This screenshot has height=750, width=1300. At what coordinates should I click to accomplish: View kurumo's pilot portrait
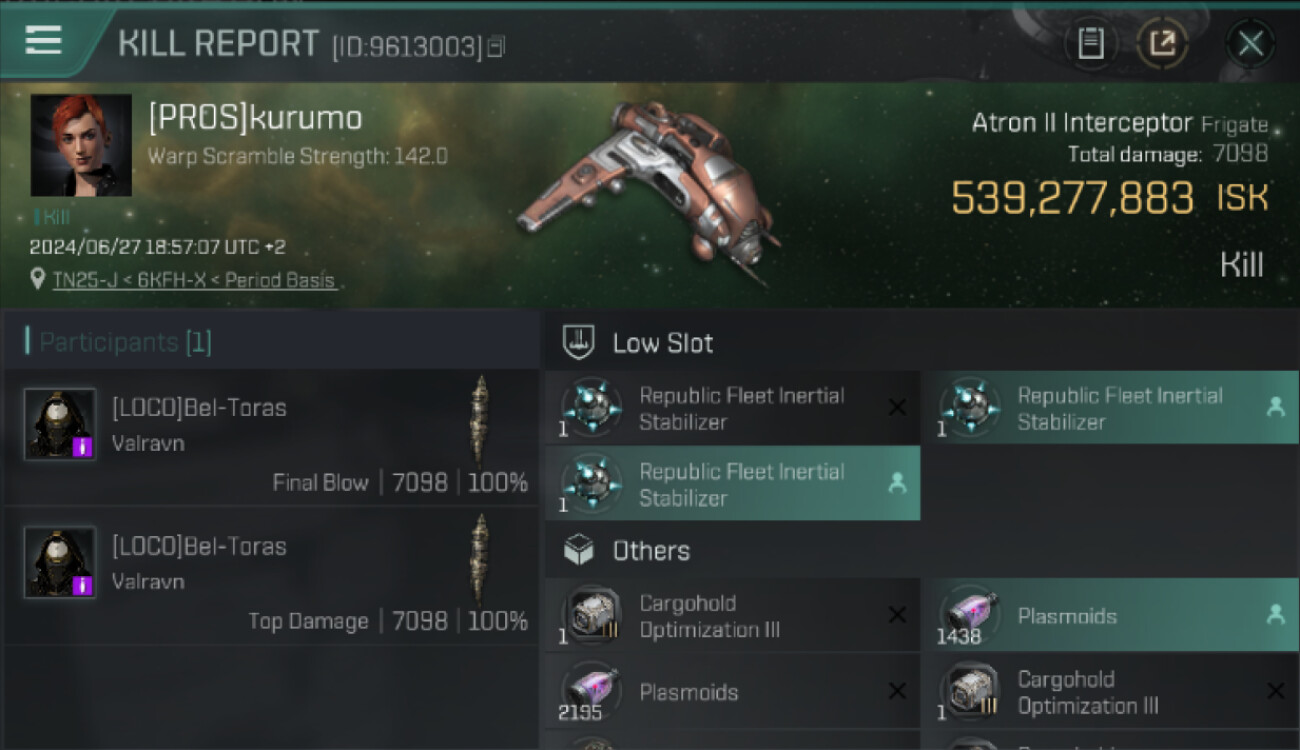click(x=81, y=145)
